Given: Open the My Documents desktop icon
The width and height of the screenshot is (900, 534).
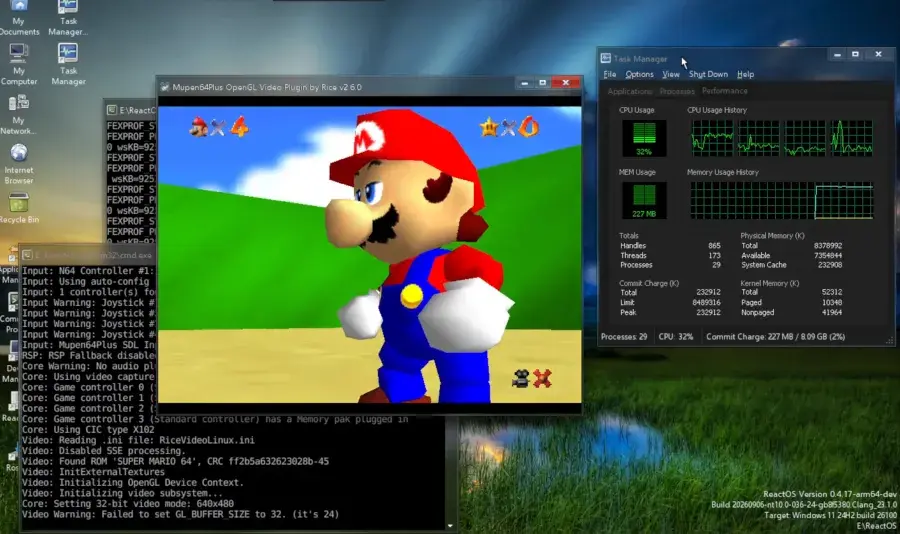Looking at the screenshot, I should (x=19, y=17).
